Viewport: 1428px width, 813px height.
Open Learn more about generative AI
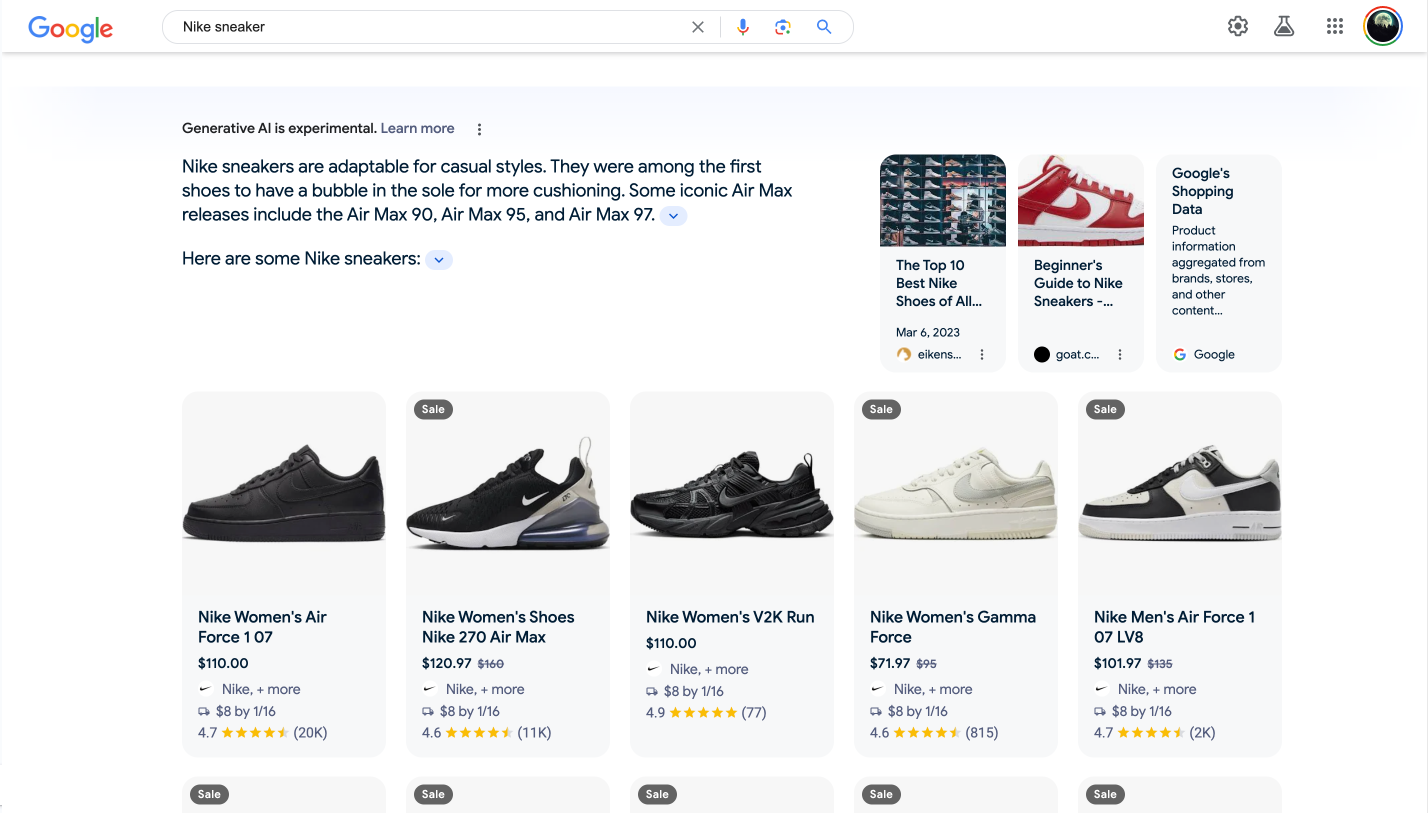pyautogui.click(x=417, y=128)
